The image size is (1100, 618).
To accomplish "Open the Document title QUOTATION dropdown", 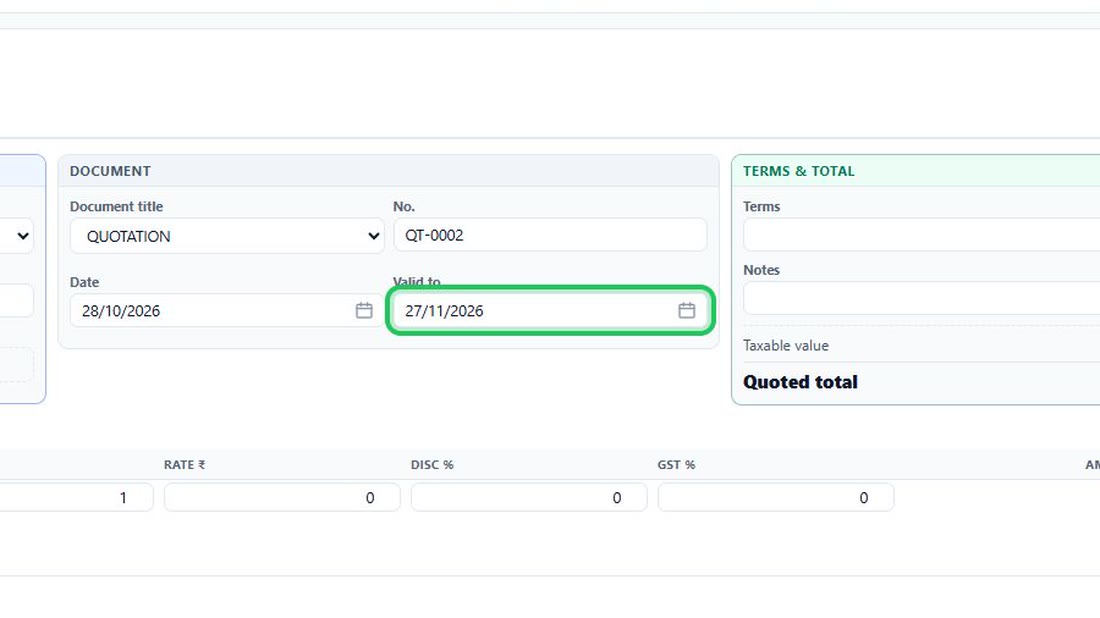I will click(227, 236).
